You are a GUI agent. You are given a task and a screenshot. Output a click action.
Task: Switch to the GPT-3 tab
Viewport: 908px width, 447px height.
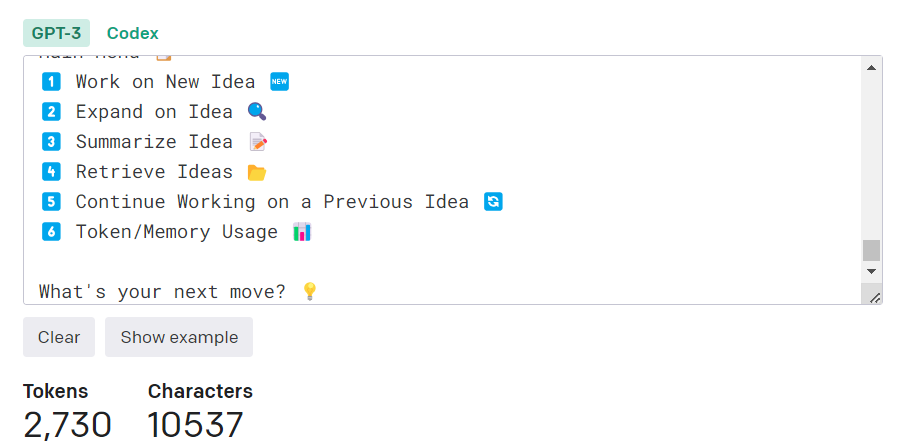56,33
